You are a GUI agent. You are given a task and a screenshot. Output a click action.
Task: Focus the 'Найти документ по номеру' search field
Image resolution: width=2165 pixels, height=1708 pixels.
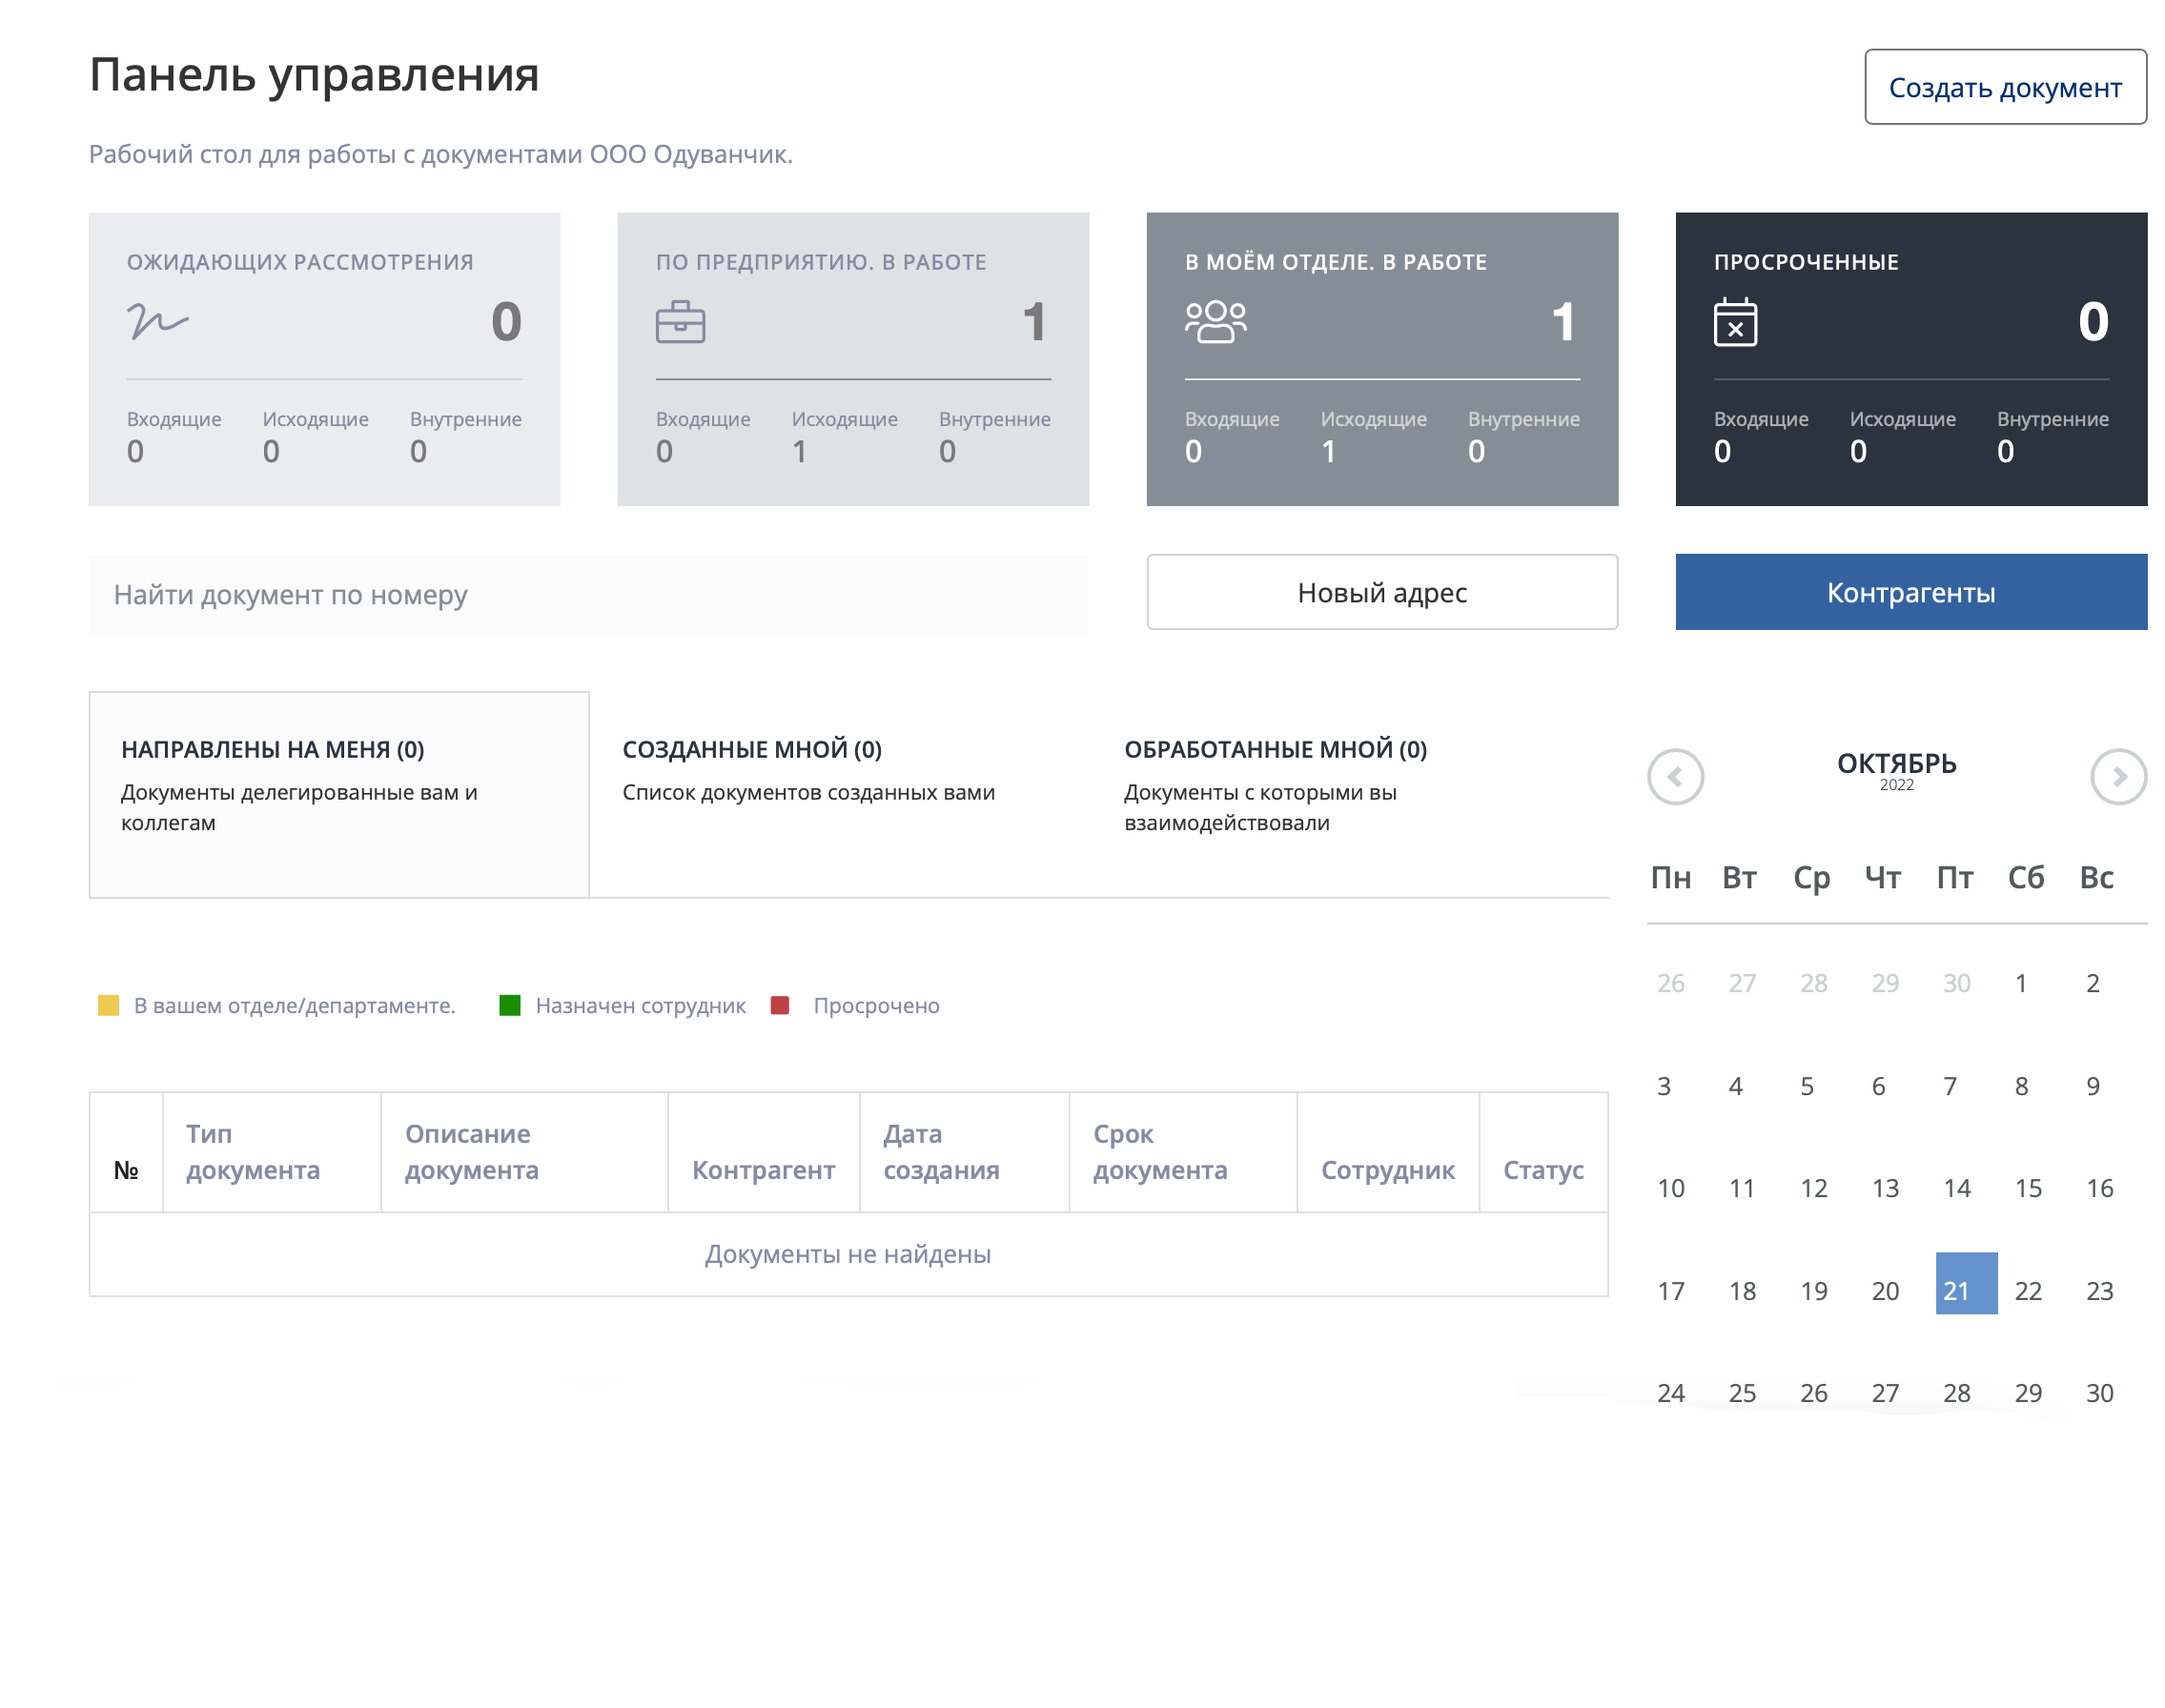587,594
